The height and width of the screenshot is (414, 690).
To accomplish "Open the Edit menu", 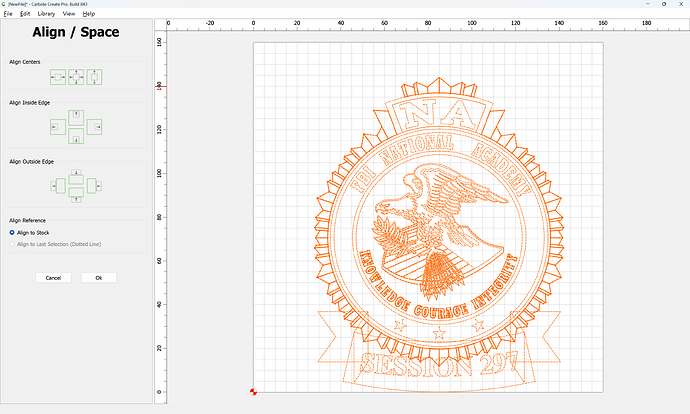I will point(25,14).
